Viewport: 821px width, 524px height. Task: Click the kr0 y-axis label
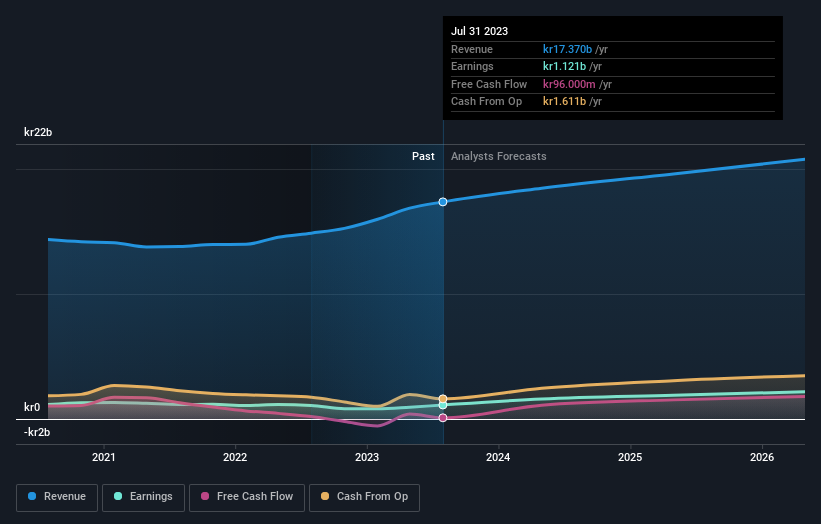32,407
